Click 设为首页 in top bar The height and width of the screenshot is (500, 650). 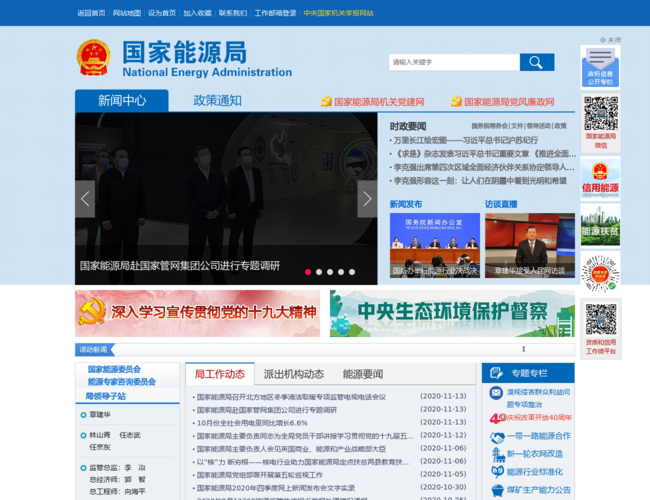pyautogui.click(x=162, y=13)
